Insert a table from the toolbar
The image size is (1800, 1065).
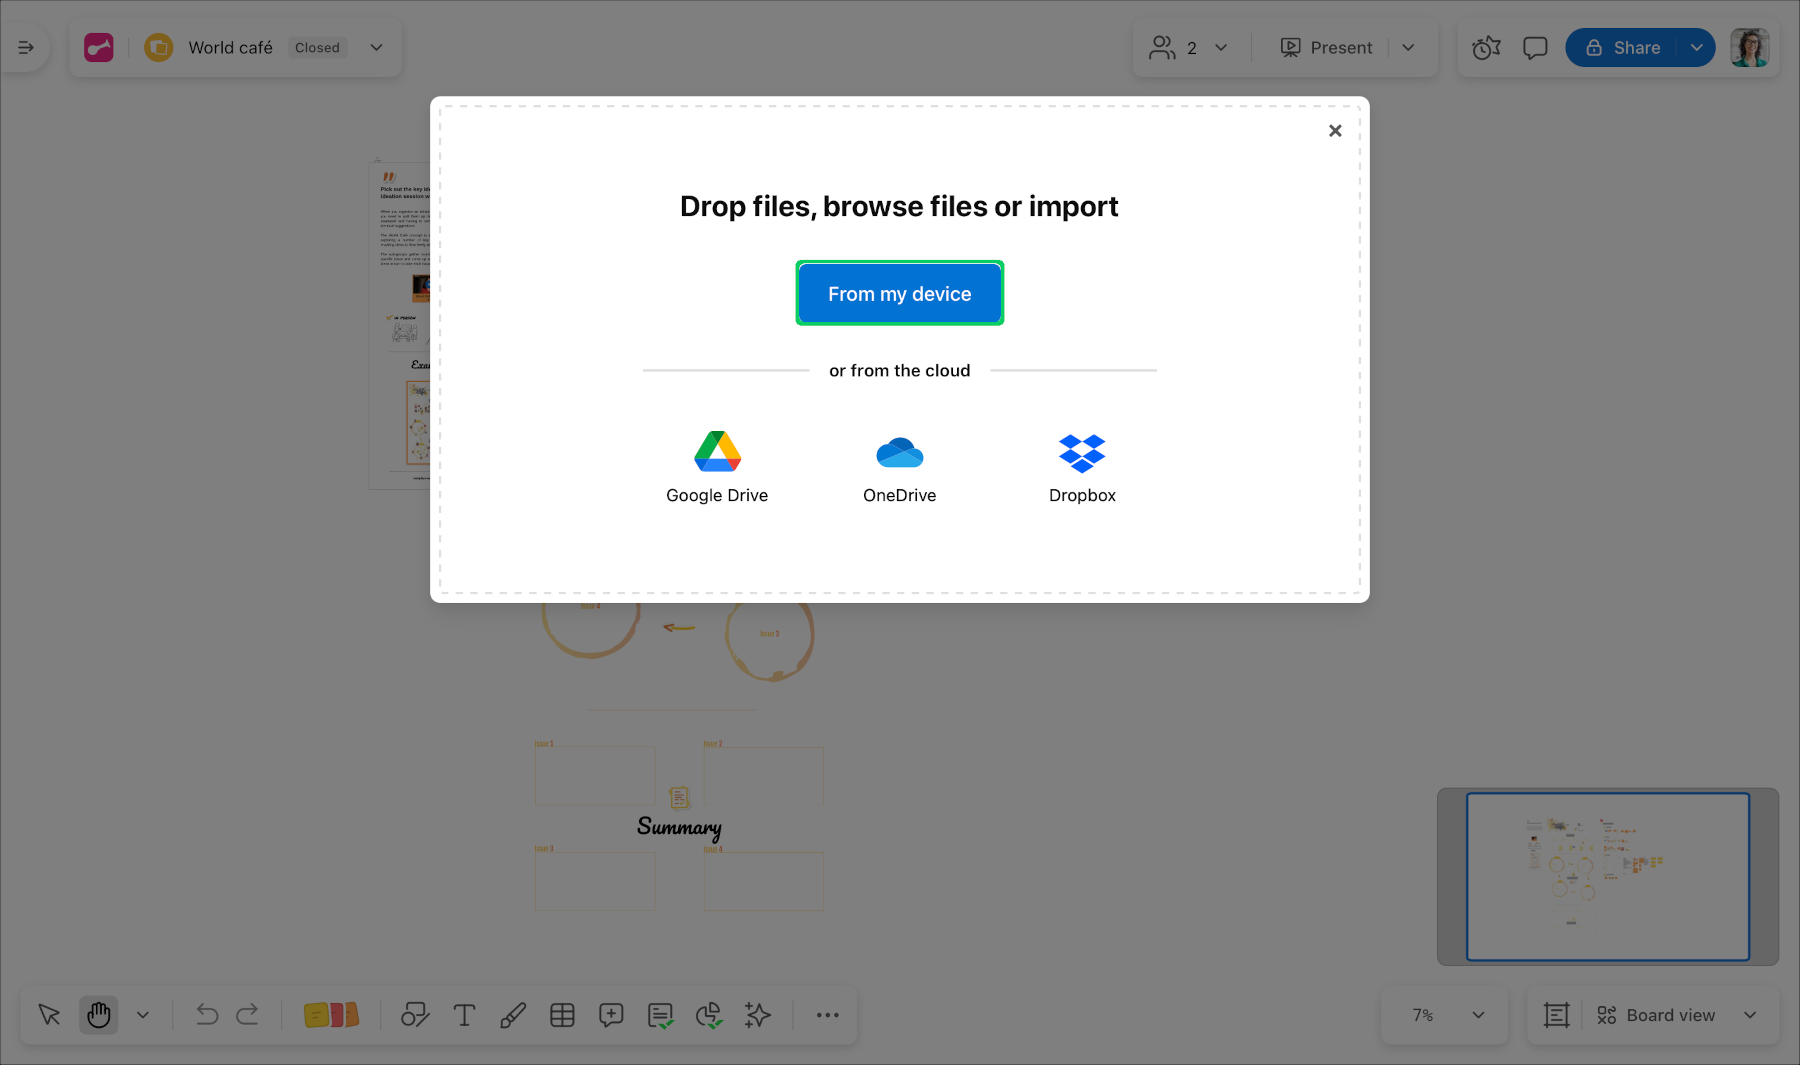tap(562, 1015)
